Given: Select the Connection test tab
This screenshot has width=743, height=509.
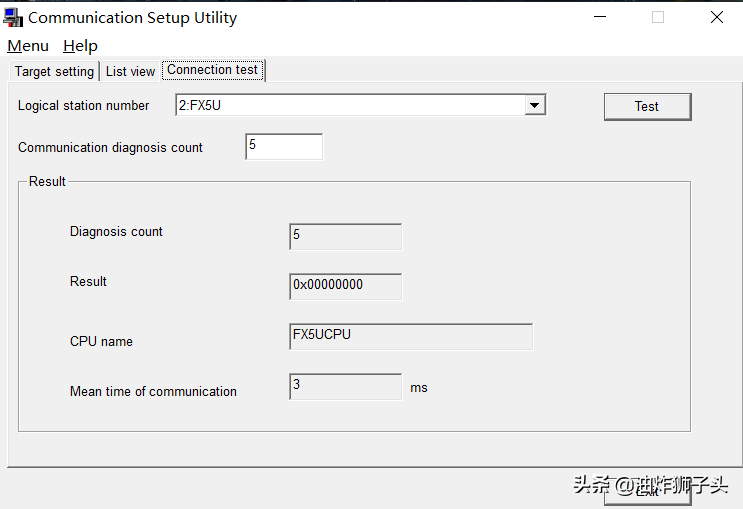Looking at the screenshot, I should [212, 70].
